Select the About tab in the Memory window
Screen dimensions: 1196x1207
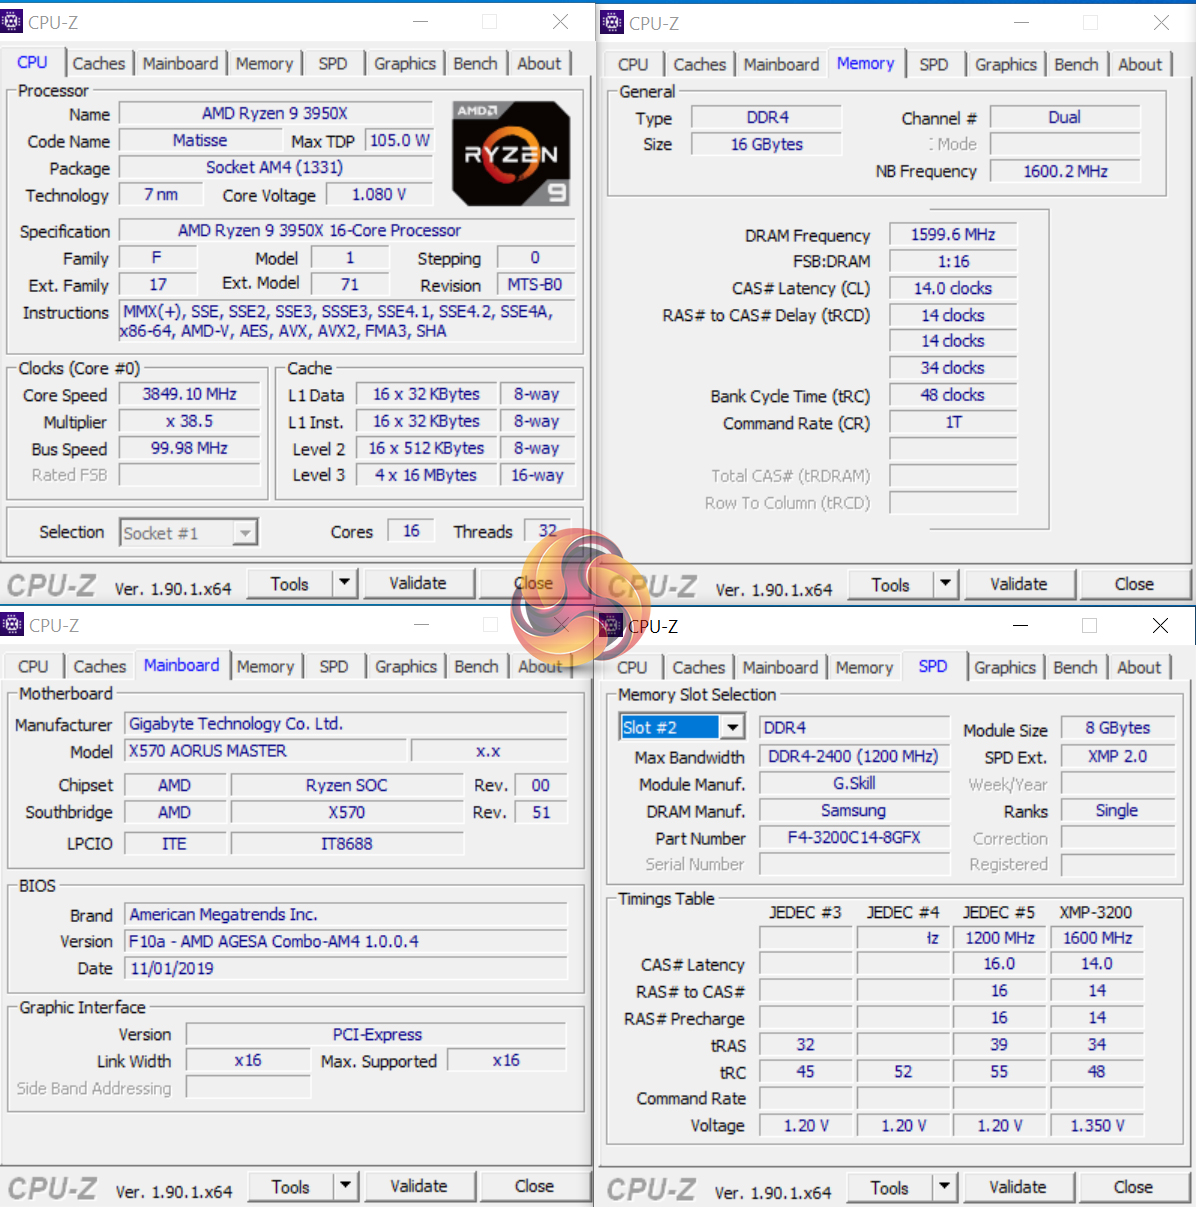[x=1140, y=64]
